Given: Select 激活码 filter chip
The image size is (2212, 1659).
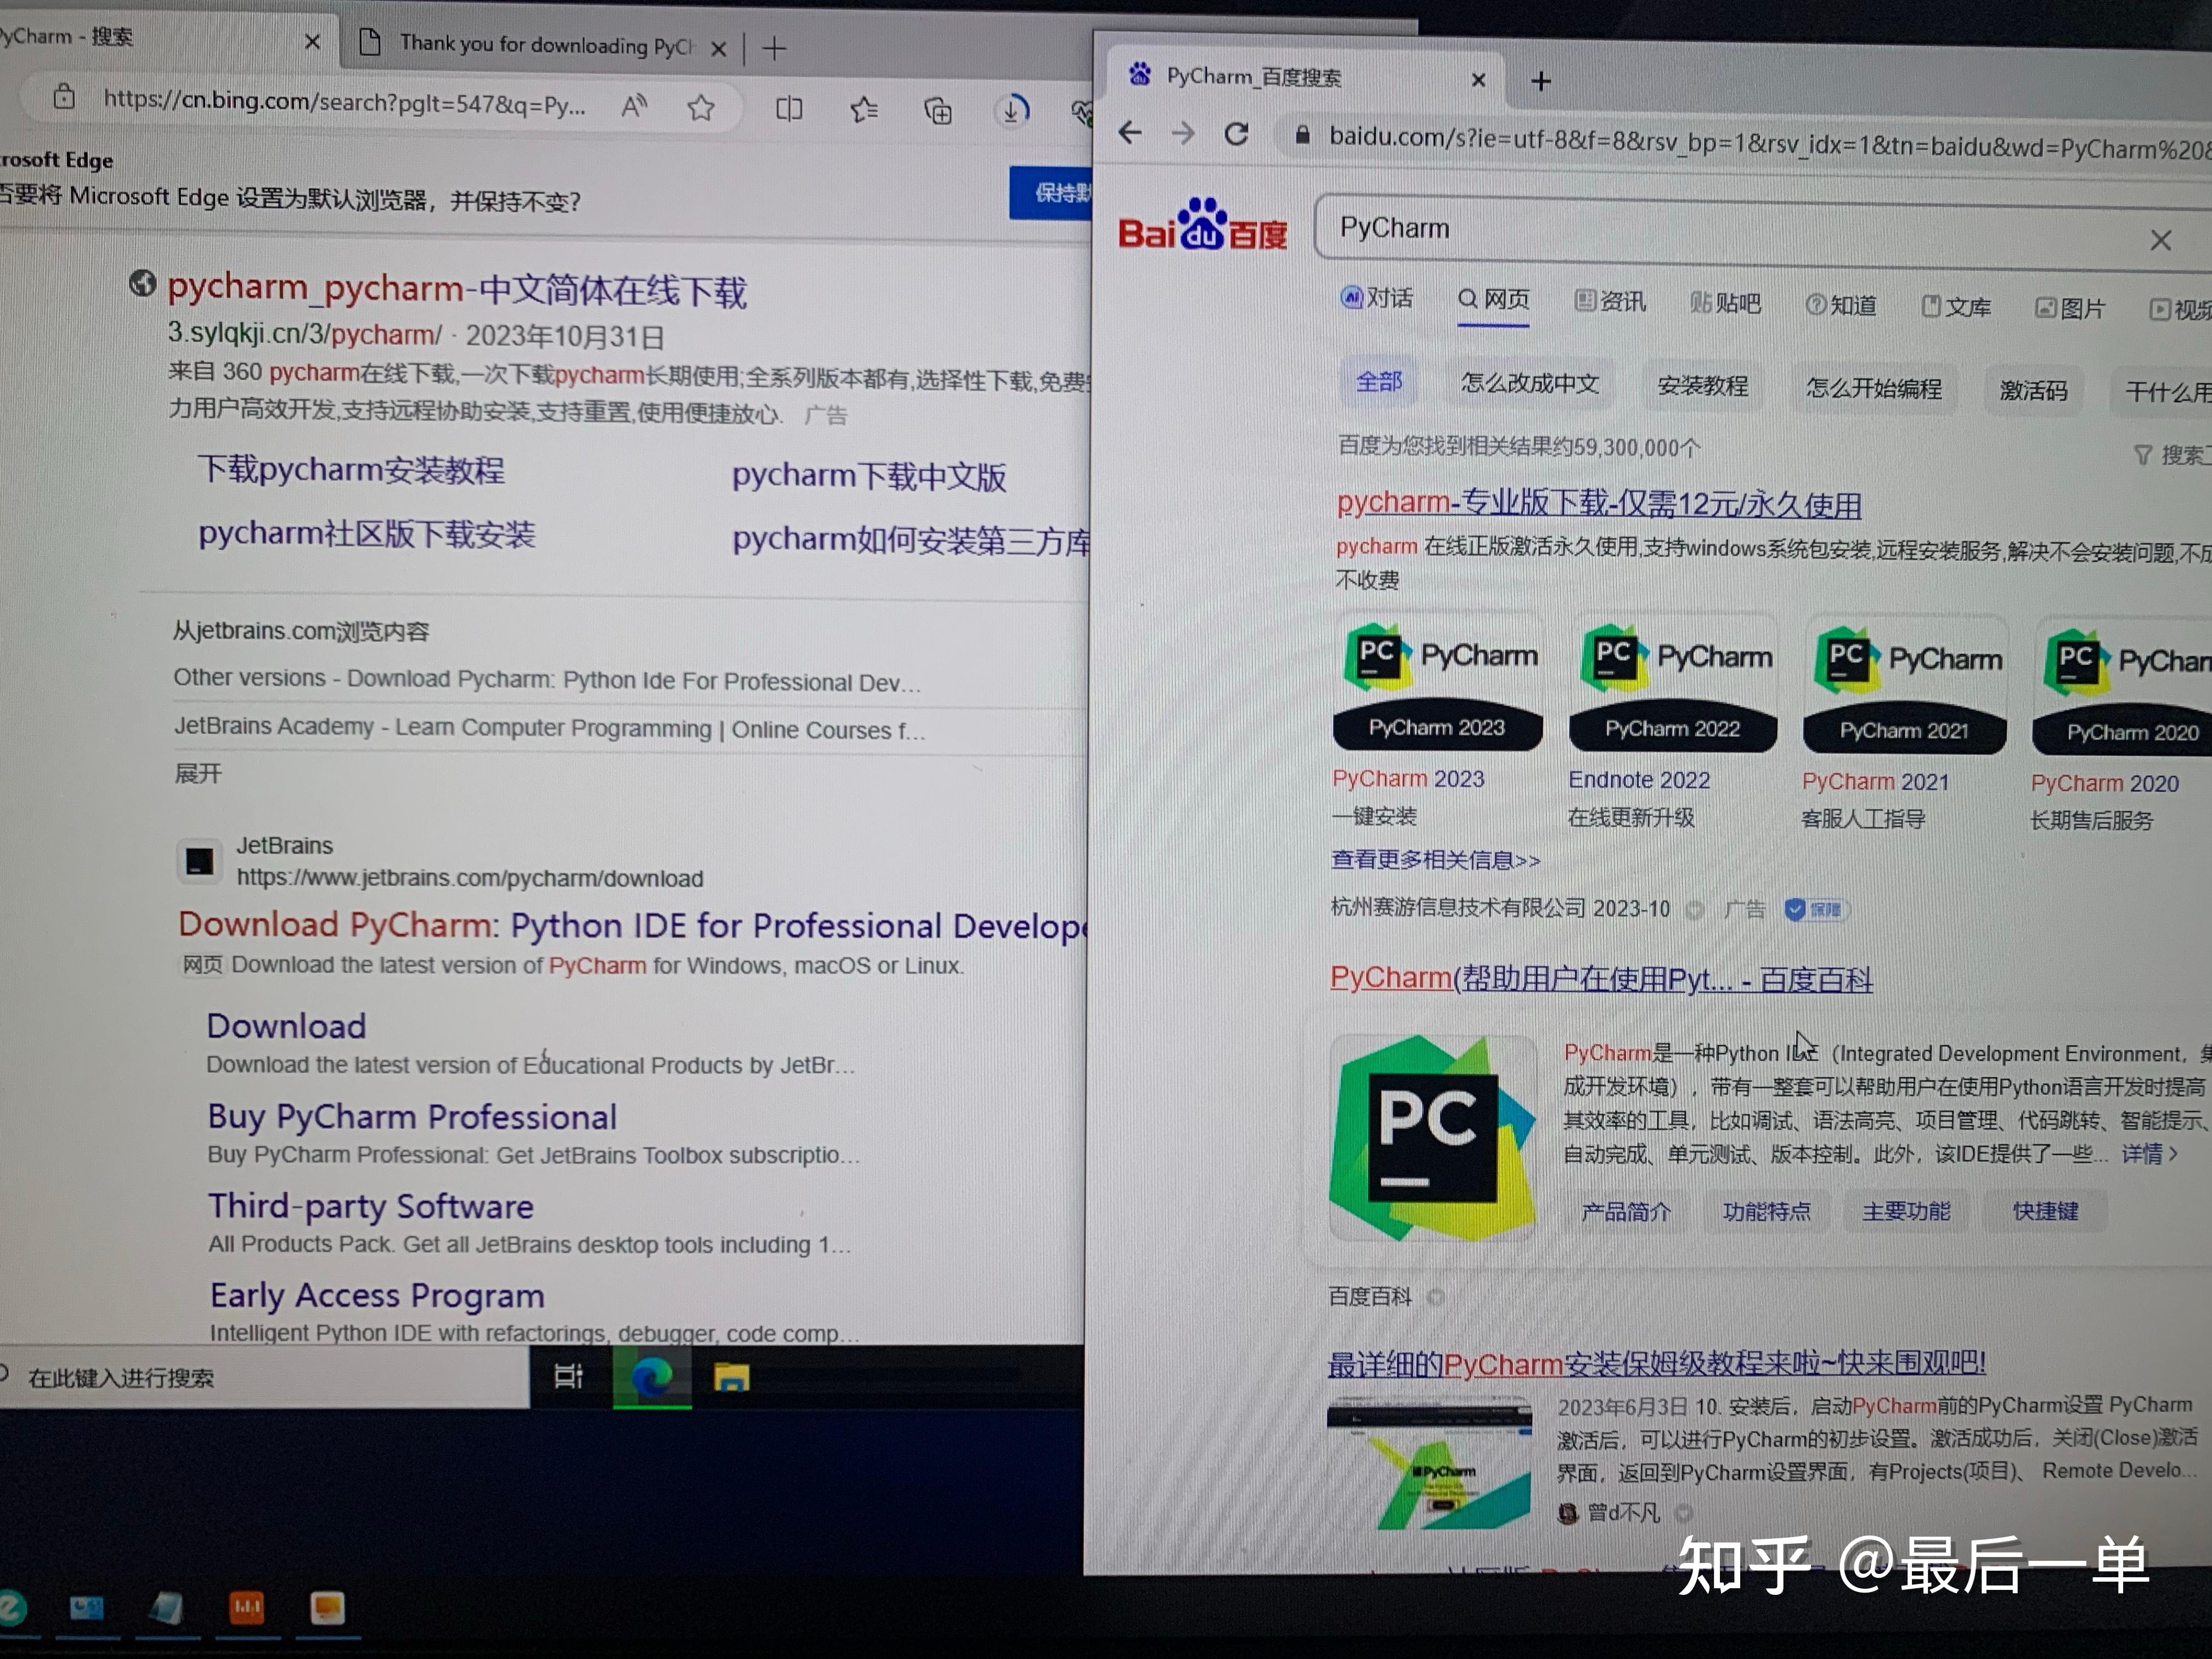Looking at the screenshot, I should [2033, 391].
